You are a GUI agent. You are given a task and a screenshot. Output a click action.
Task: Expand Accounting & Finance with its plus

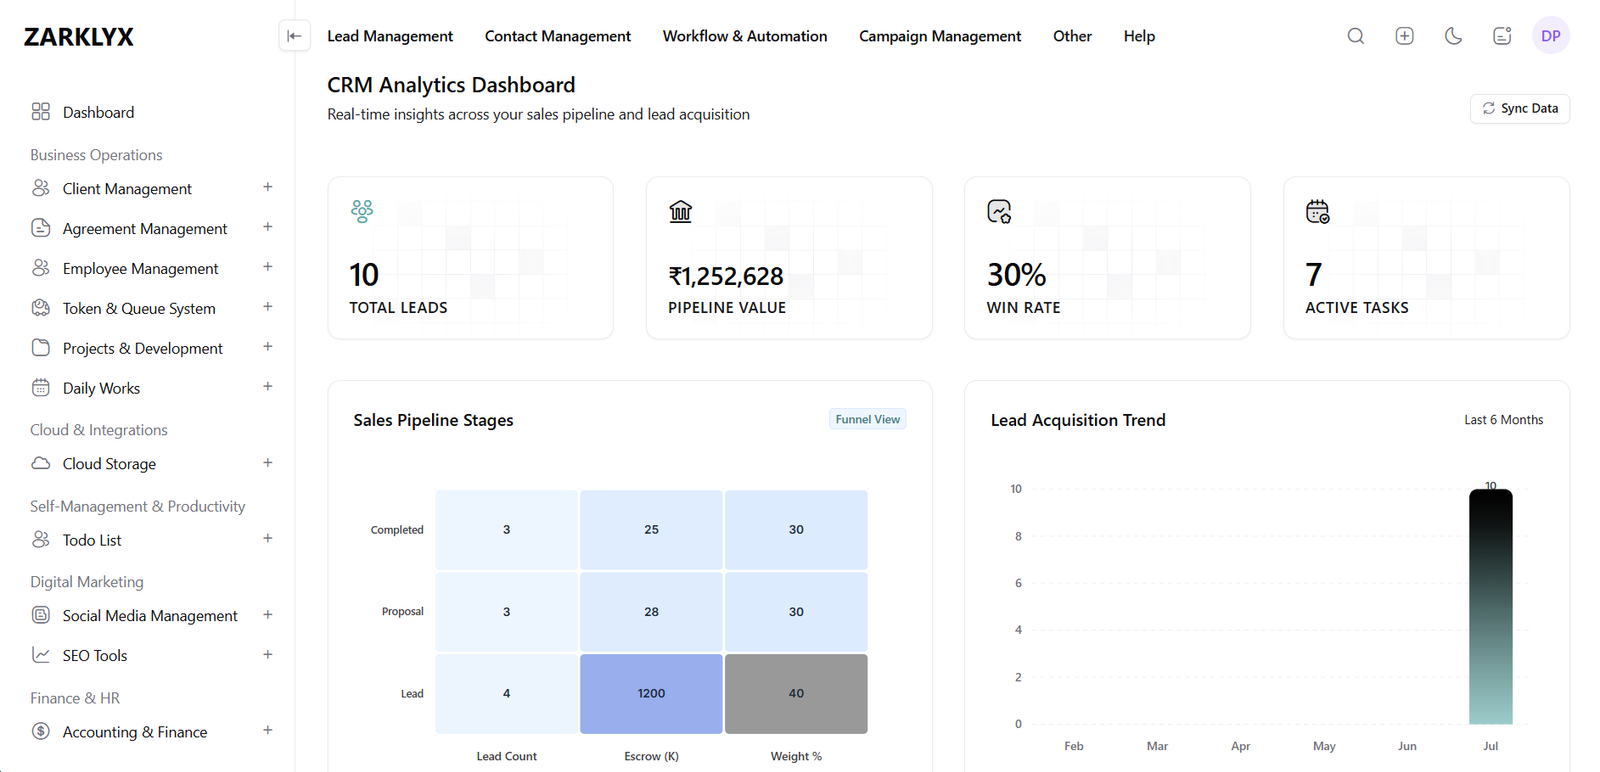(268, 731)
